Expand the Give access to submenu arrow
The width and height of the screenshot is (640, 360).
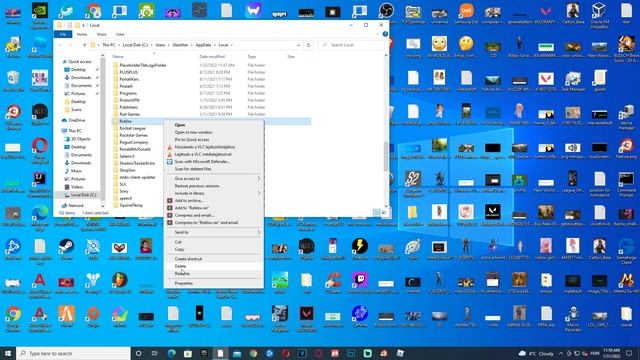259,178
